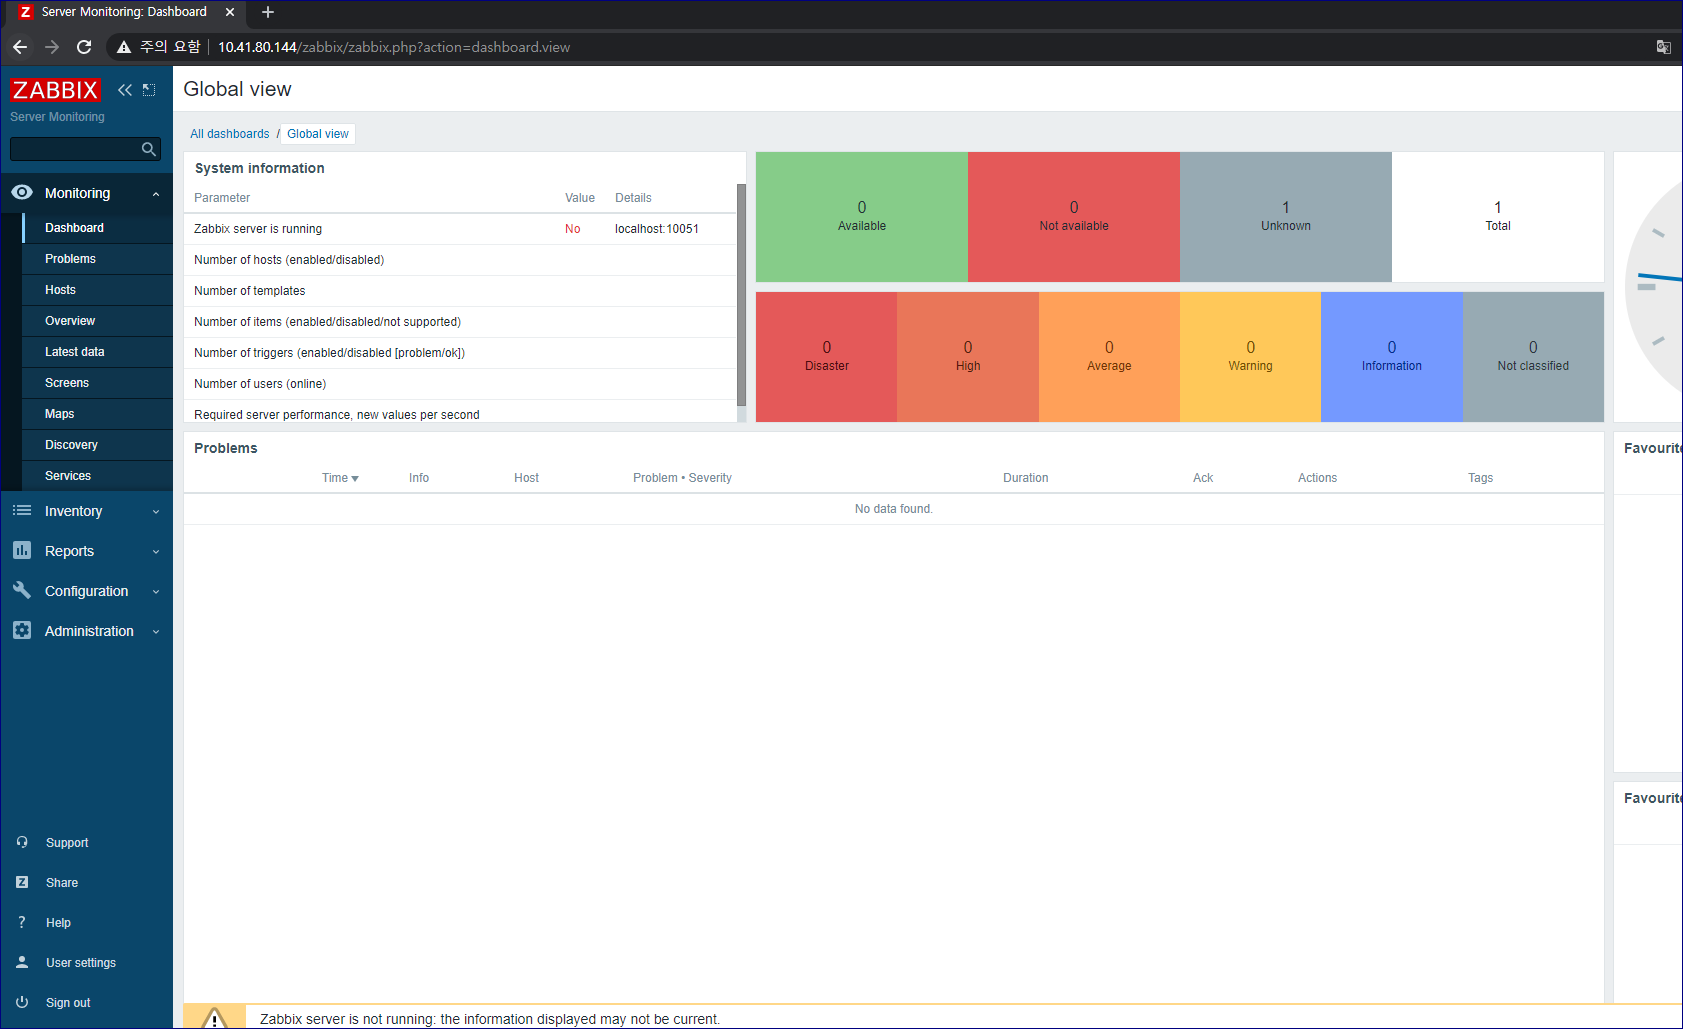
Task: Expand the Reports menu section
Action: pos(156,551)
